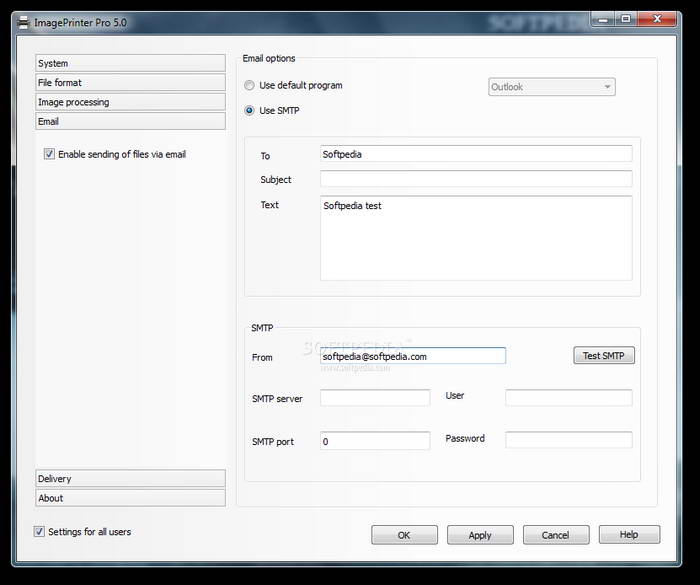Click the To input field
The width and height of the screenshot is (700, 585).
476,154
